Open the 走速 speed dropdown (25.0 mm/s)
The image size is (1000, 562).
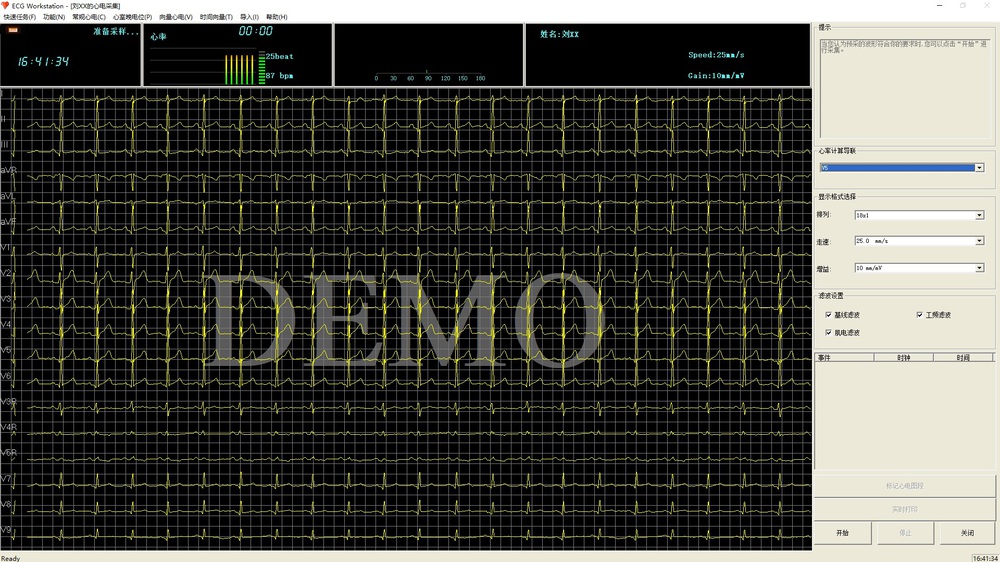(x=979, y=241)
